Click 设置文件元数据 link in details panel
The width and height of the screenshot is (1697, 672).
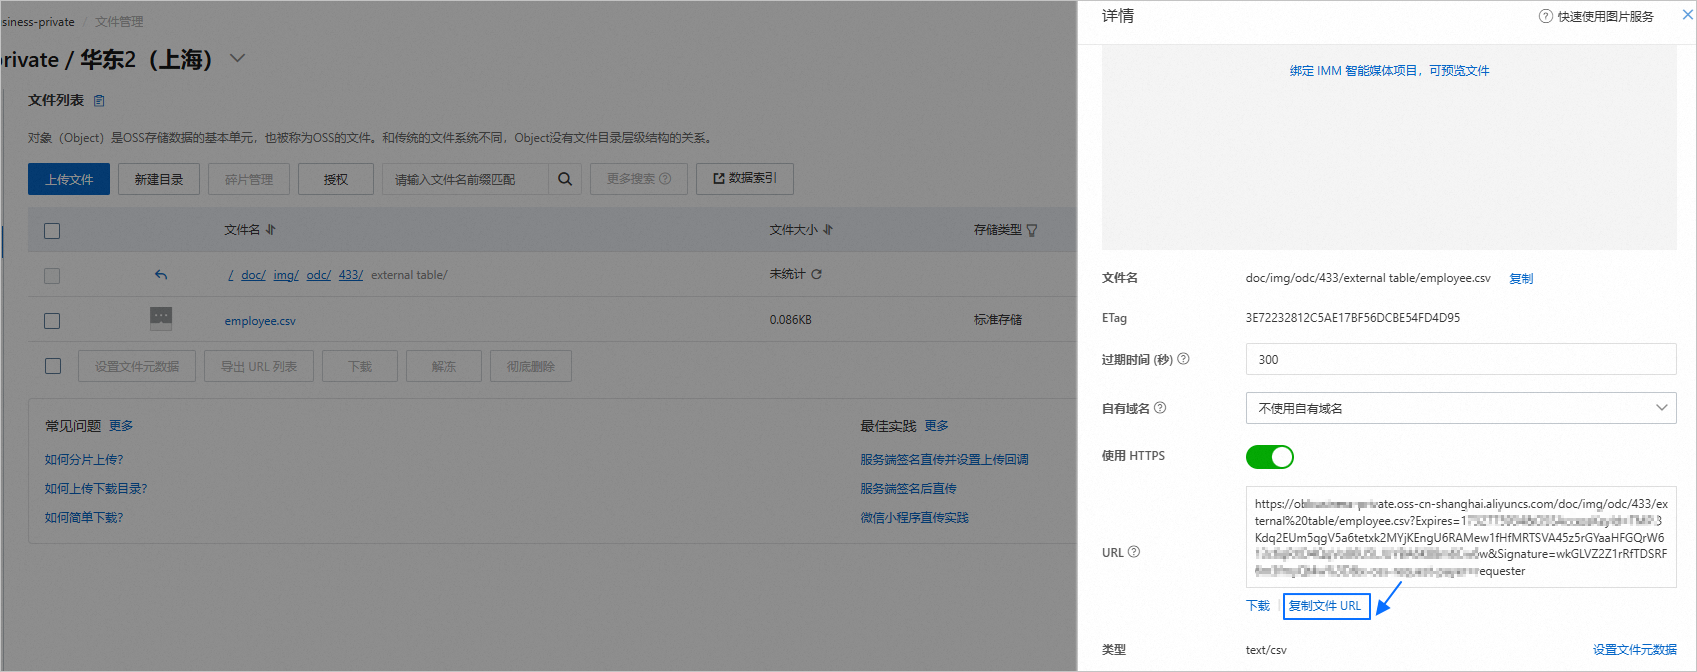coord(1635,649)
